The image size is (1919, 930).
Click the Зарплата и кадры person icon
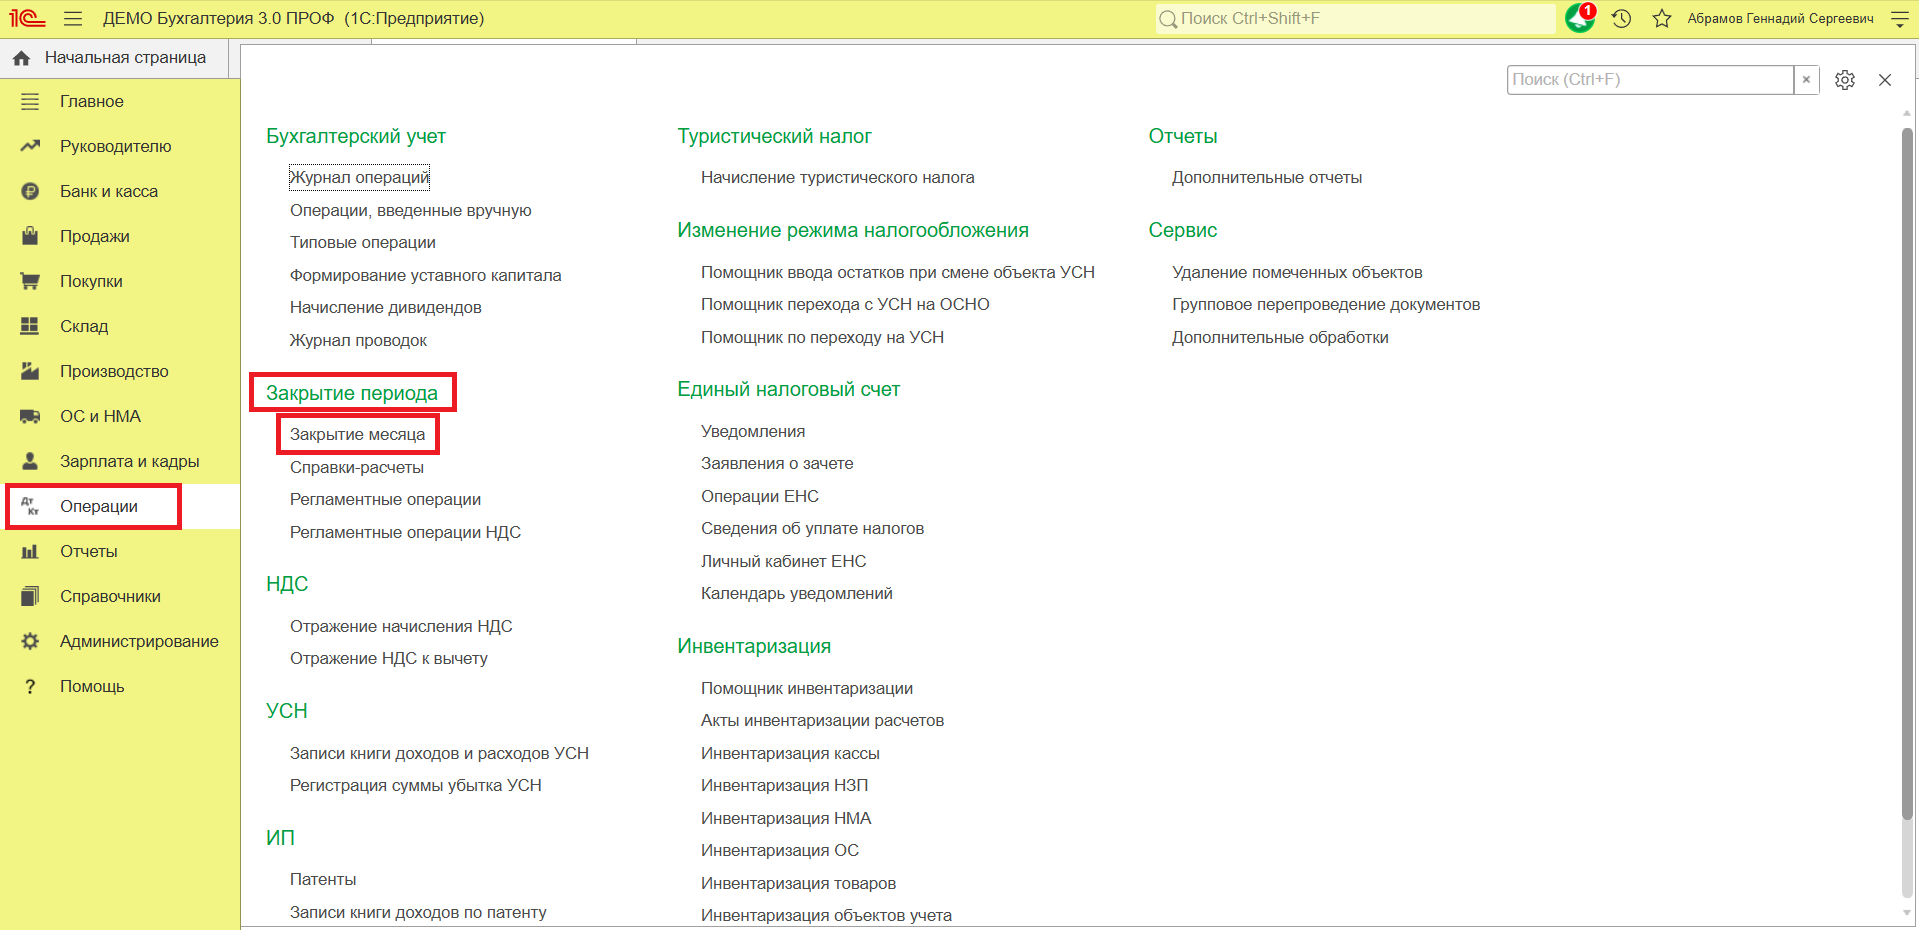(x=30, y=461)
